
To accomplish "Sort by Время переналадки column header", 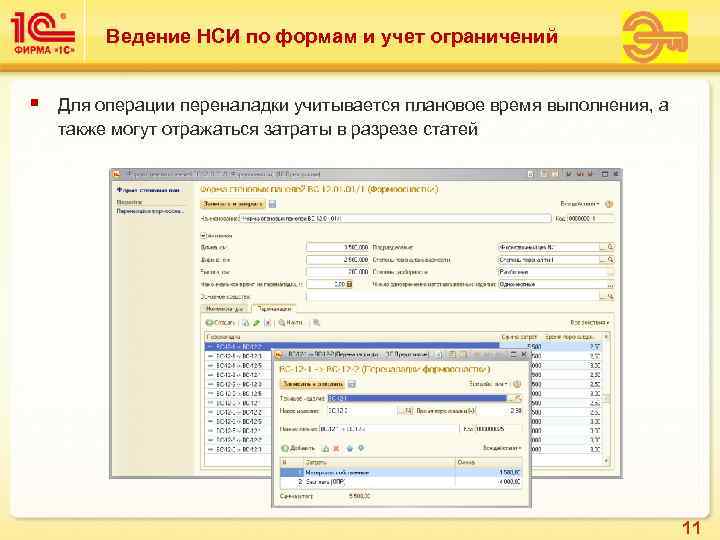I will click(572, 337).
